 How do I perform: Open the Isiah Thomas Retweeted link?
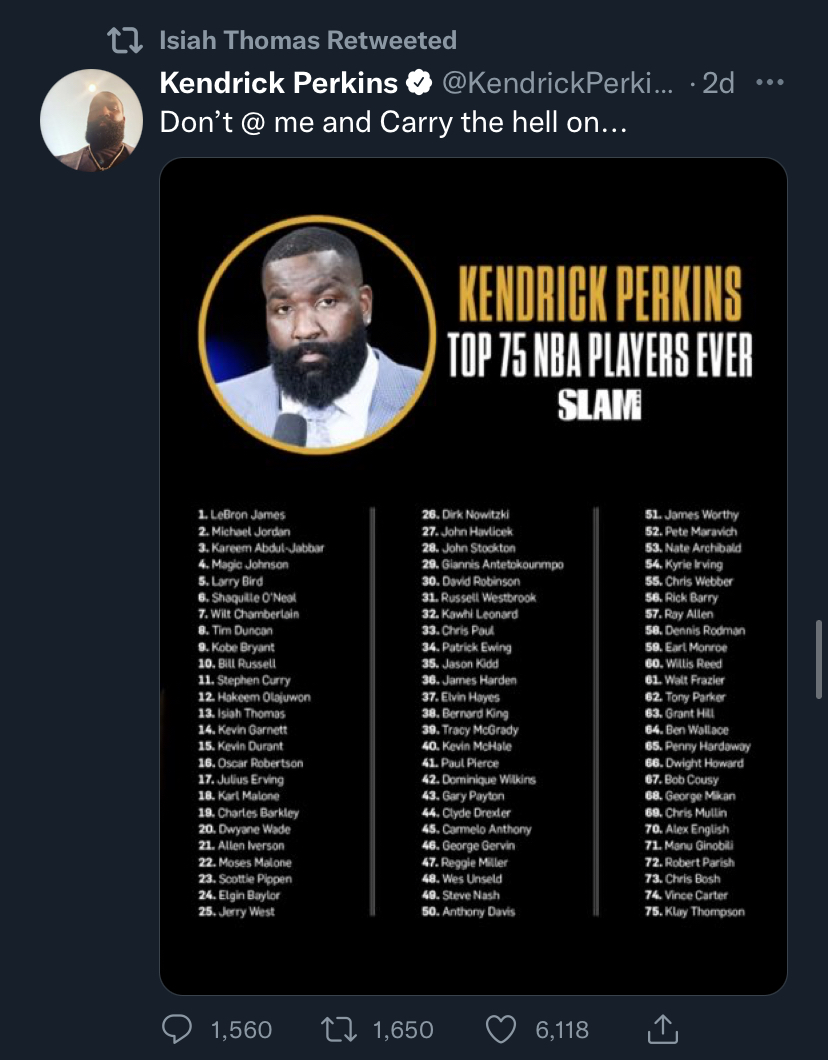308,41
